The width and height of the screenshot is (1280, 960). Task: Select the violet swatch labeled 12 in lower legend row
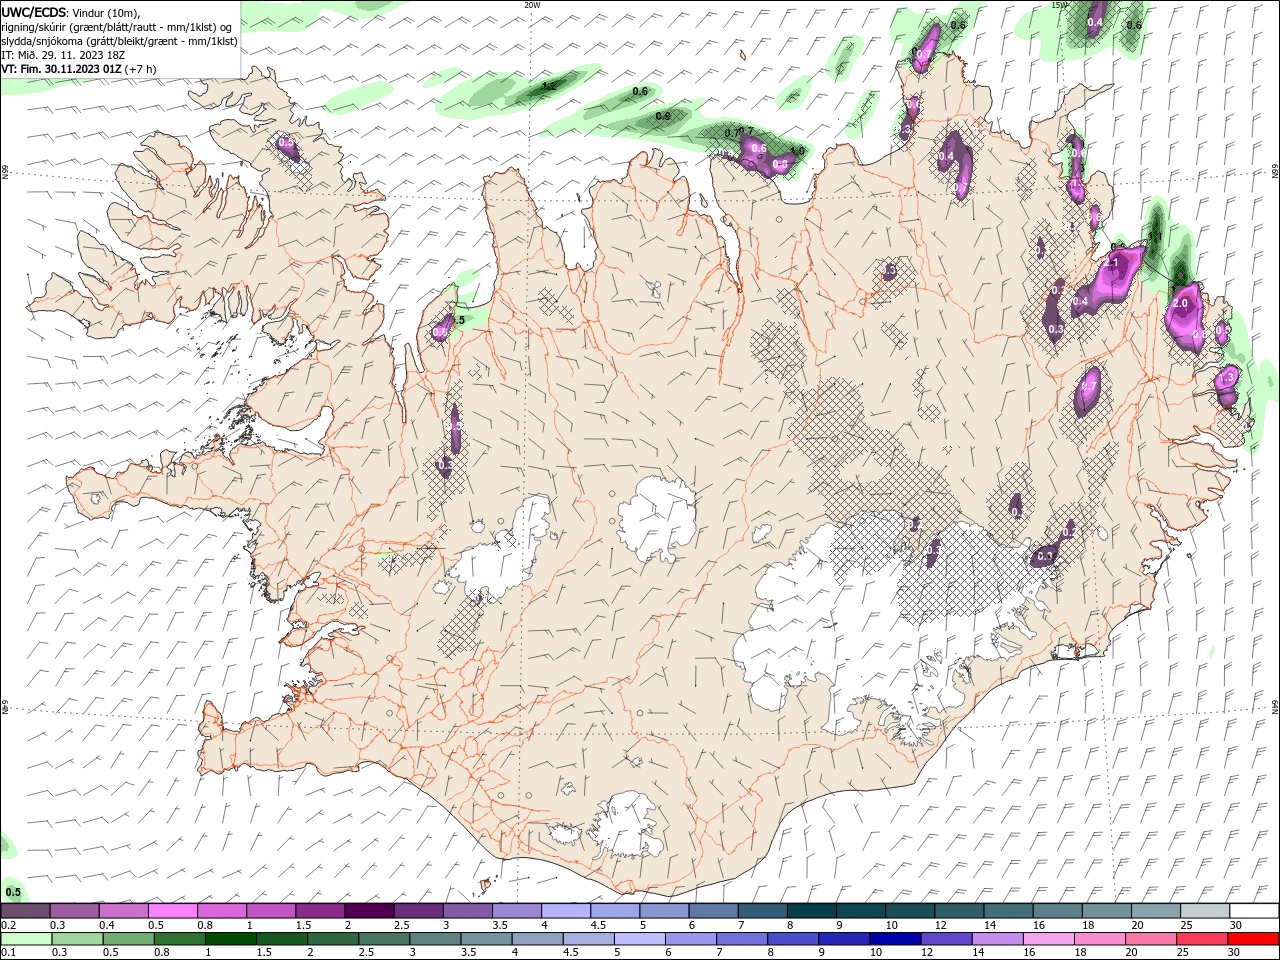(x=947, y=939)
